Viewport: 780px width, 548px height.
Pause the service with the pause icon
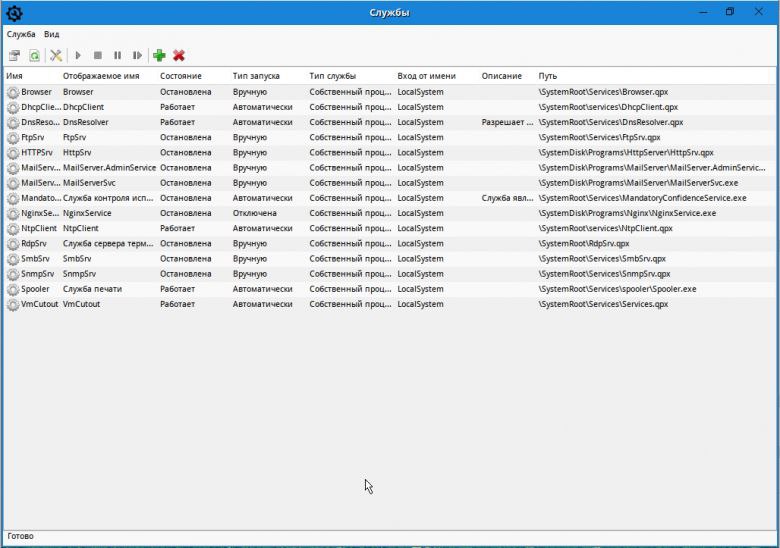click(x=117, y=55)
